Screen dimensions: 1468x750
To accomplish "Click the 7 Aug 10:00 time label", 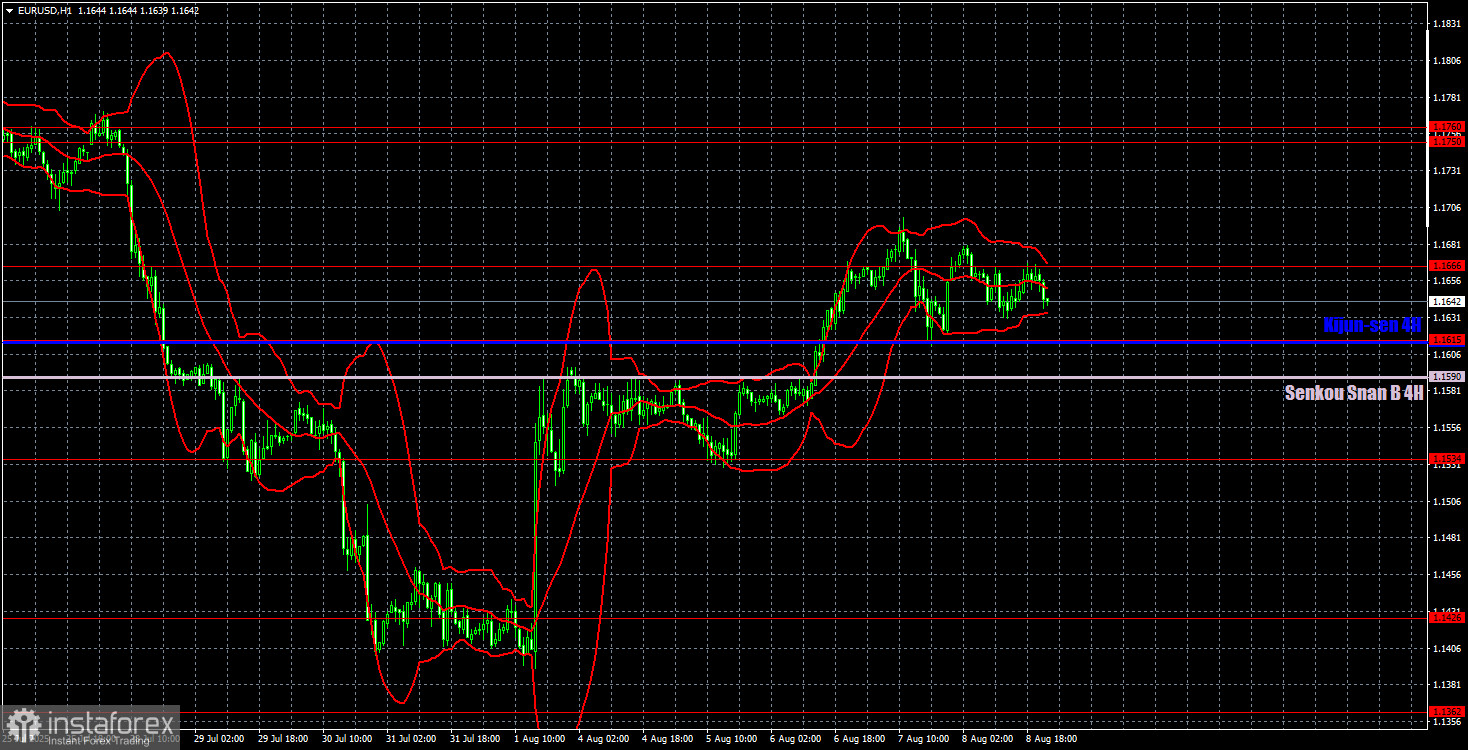I will point(925,739).
